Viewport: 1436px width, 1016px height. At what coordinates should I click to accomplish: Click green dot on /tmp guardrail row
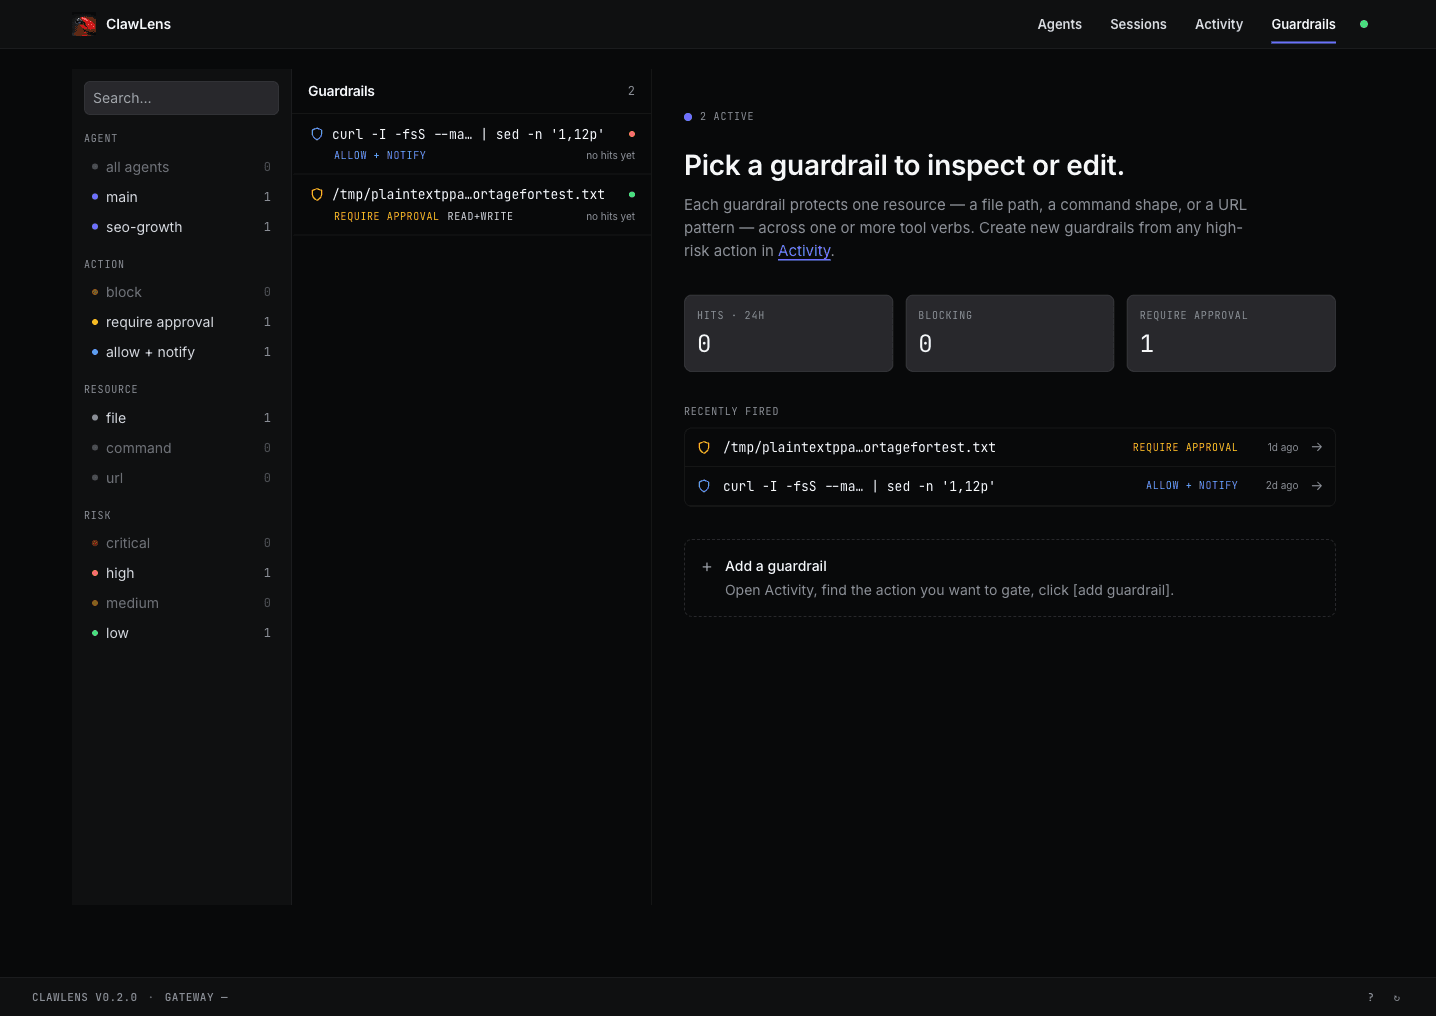coord(632,195)
